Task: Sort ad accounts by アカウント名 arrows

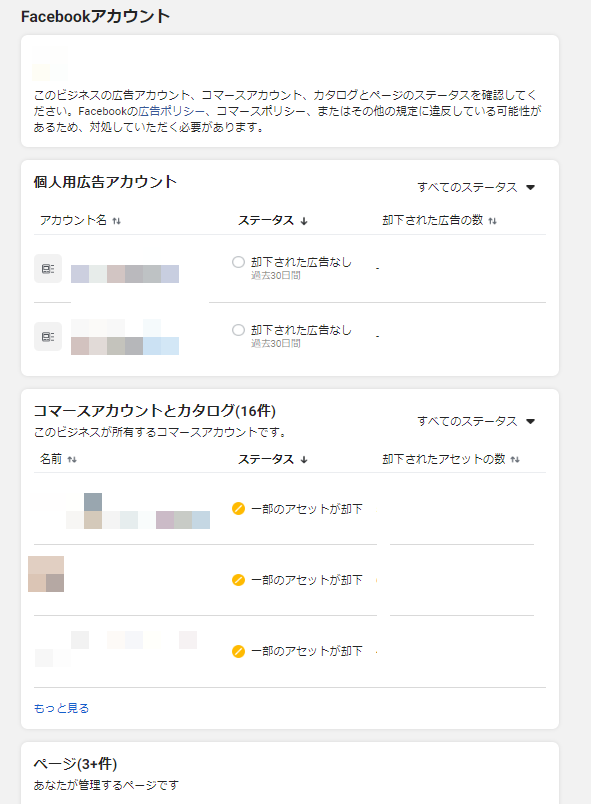Action: click(117, 221)
